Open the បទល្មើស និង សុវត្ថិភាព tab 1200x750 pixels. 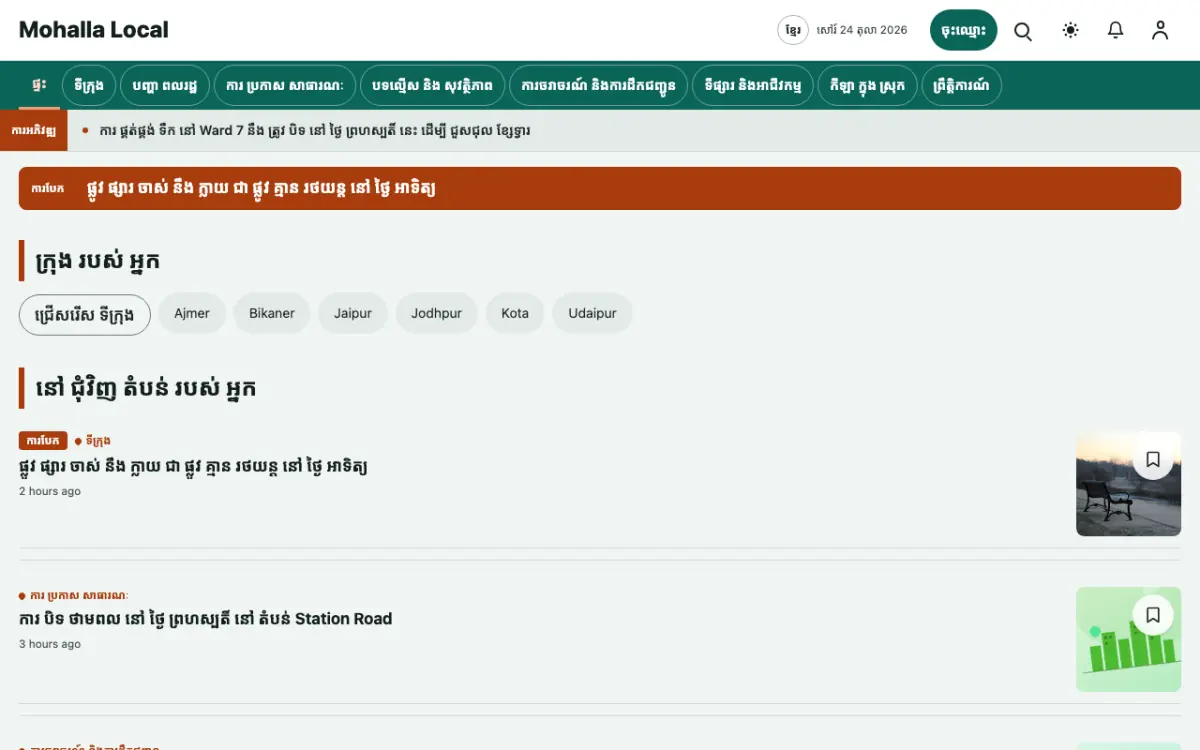coord(432,85)
